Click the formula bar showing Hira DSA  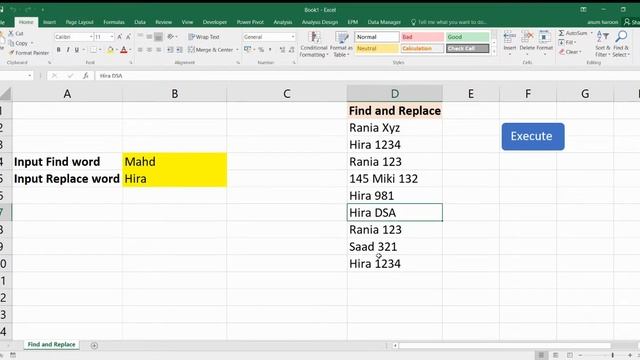tap(367, 76)
